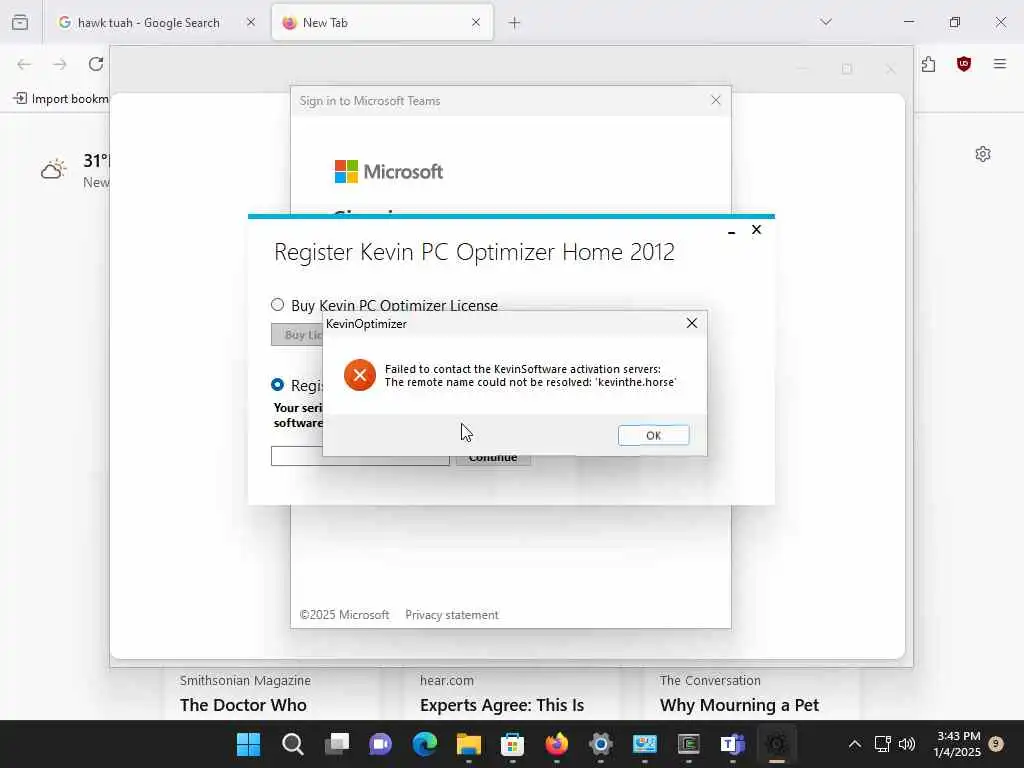This screenshot has width=1024, height=768.
Task: Close the Sign in to Microsoft Teams window
Action: [716, 100]
